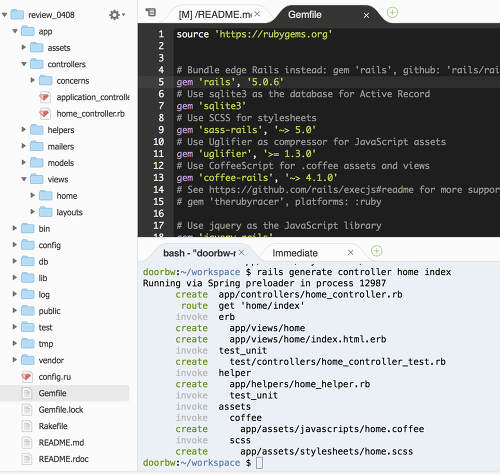Click the README.md file icon
Viewport: 500px width, 474px height.
(x=27, y=442)
